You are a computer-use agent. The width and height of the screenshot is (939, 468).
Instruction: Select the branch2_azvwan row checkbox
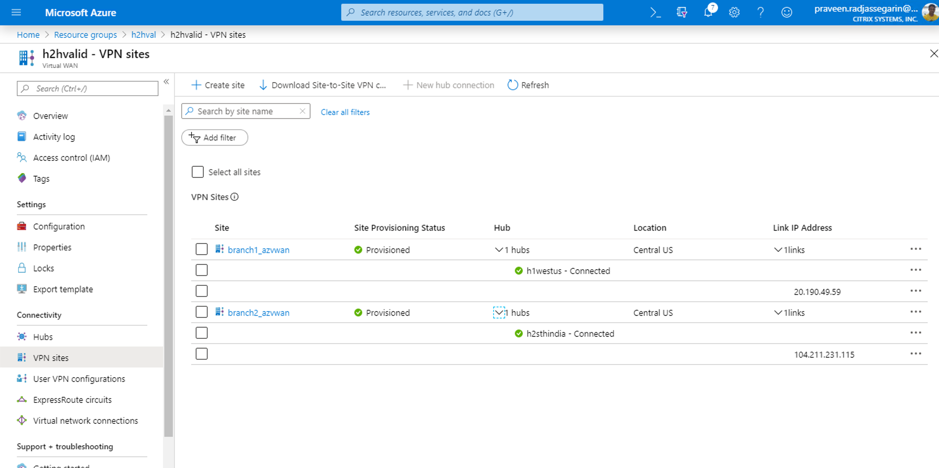pos(202,312)
